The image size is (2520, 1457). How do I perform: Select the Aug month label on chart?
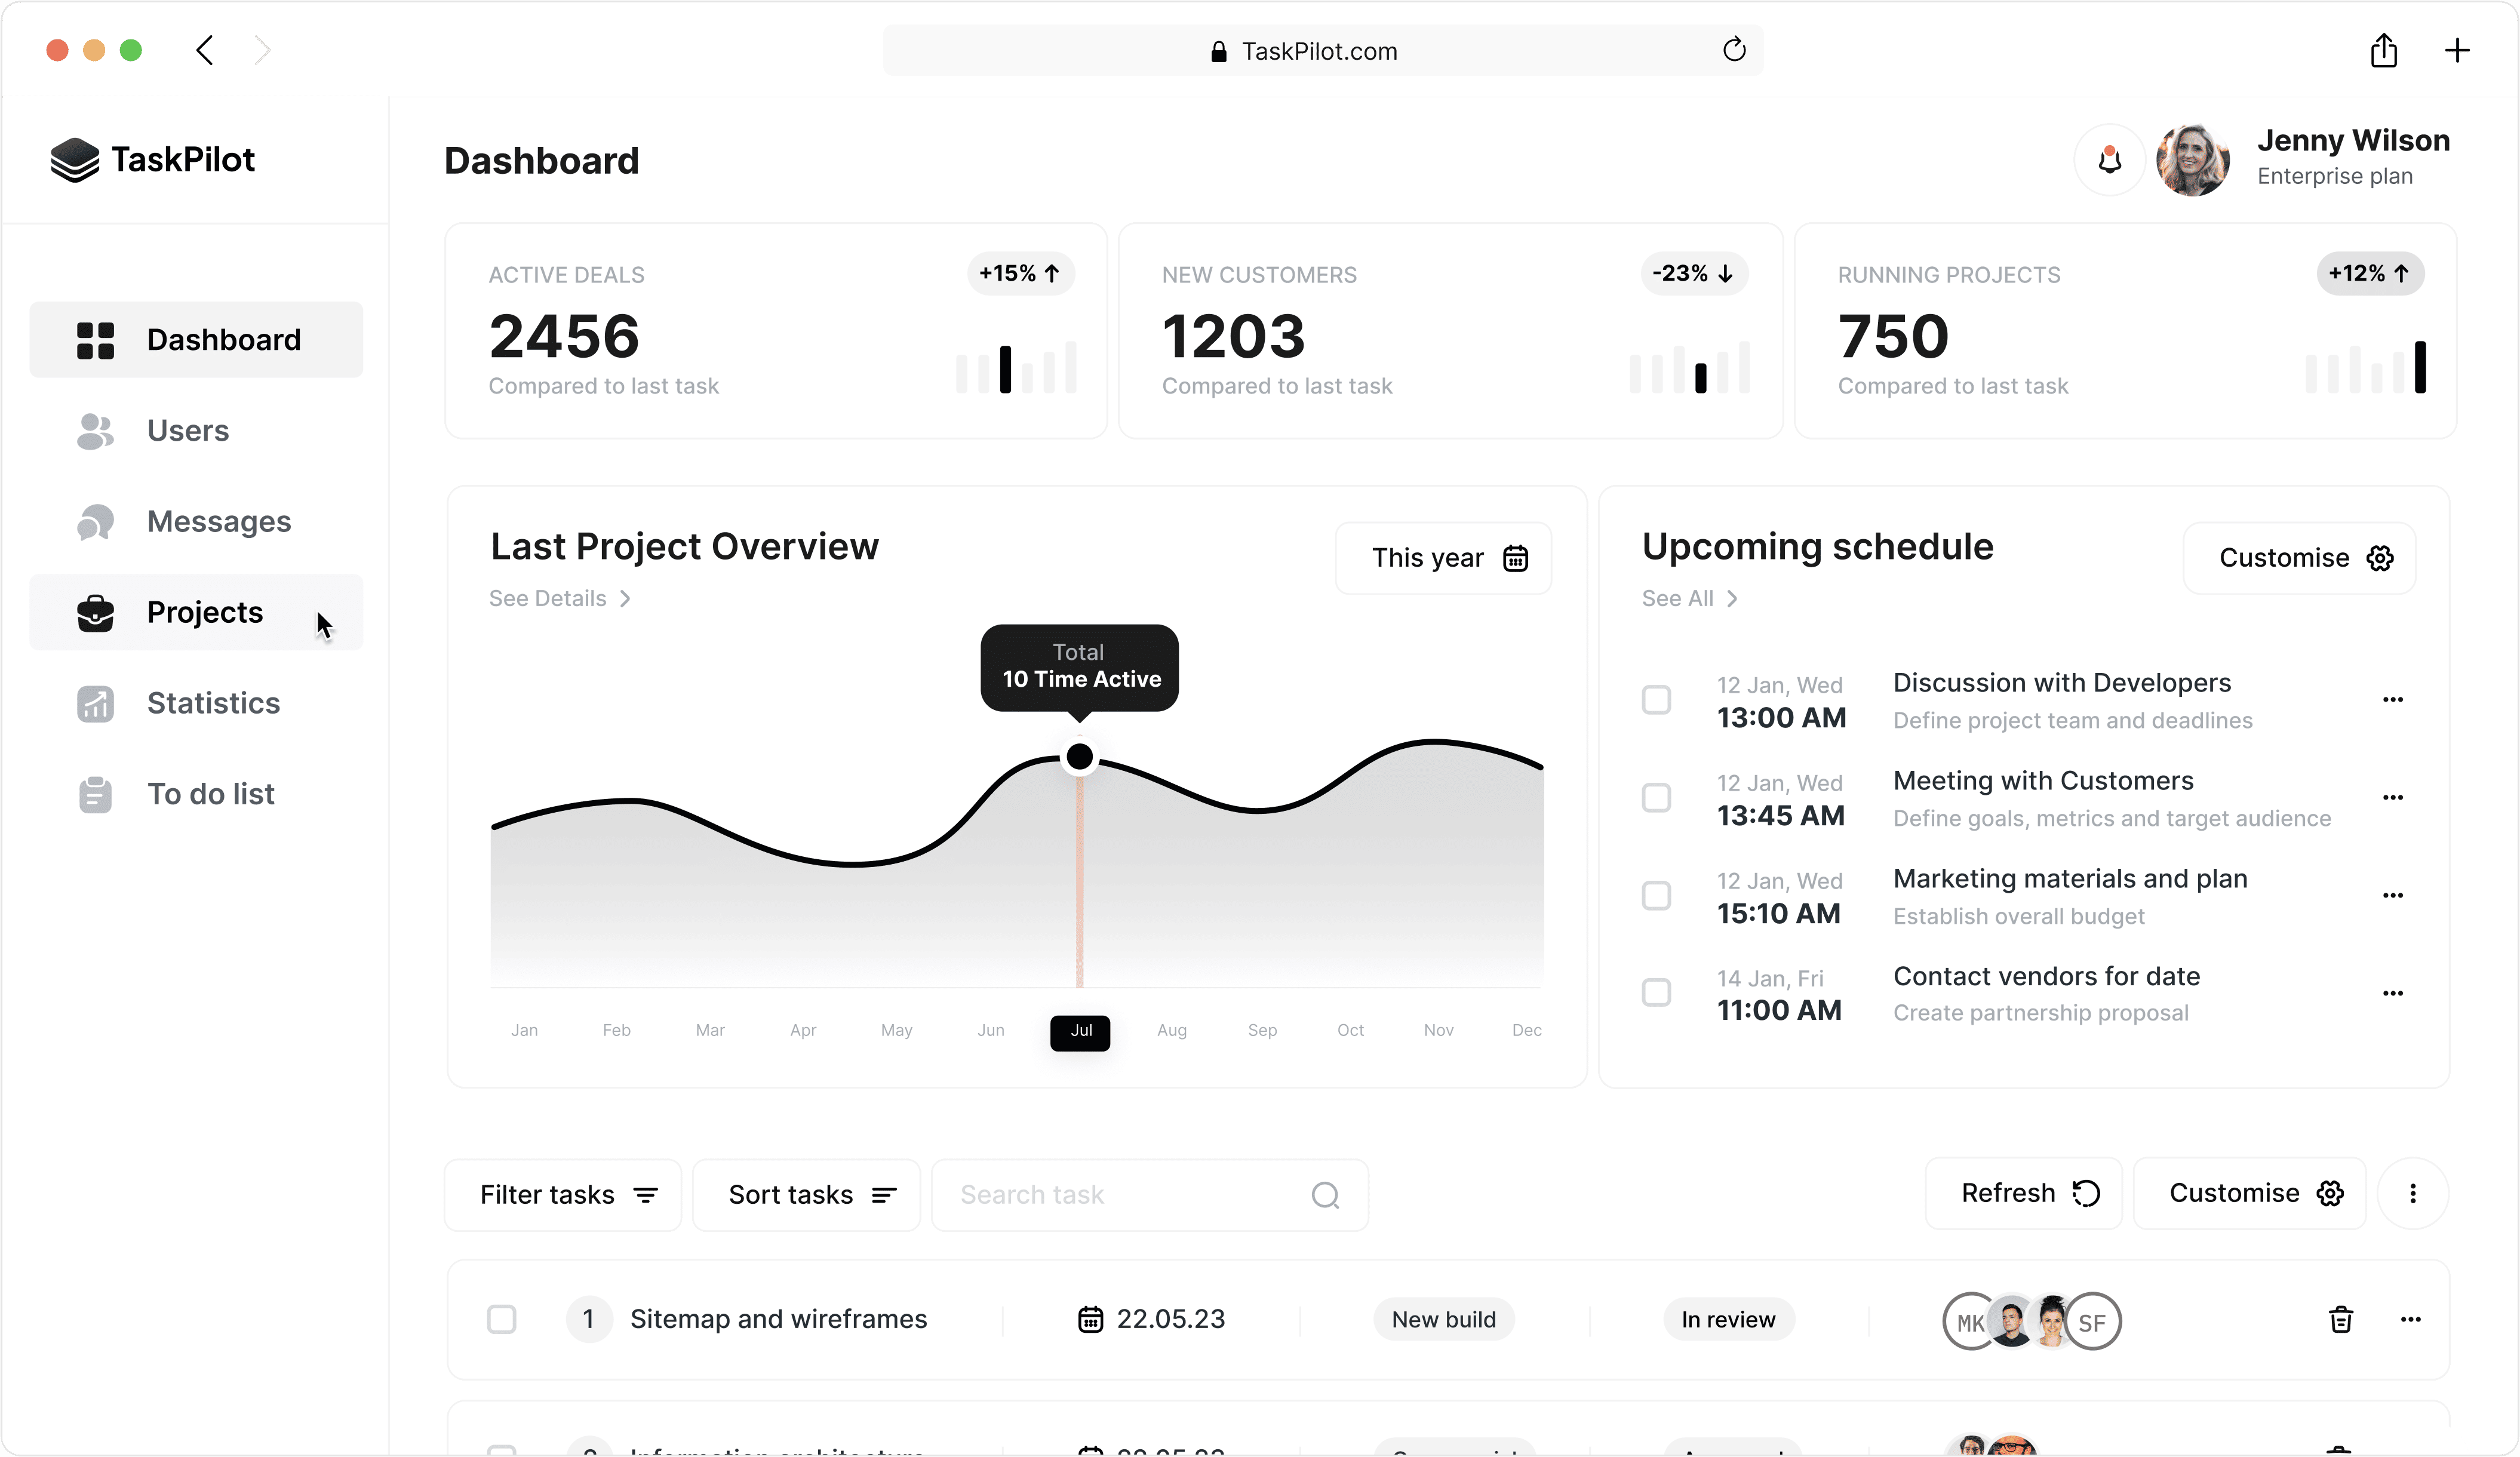coord(1172,1031)
